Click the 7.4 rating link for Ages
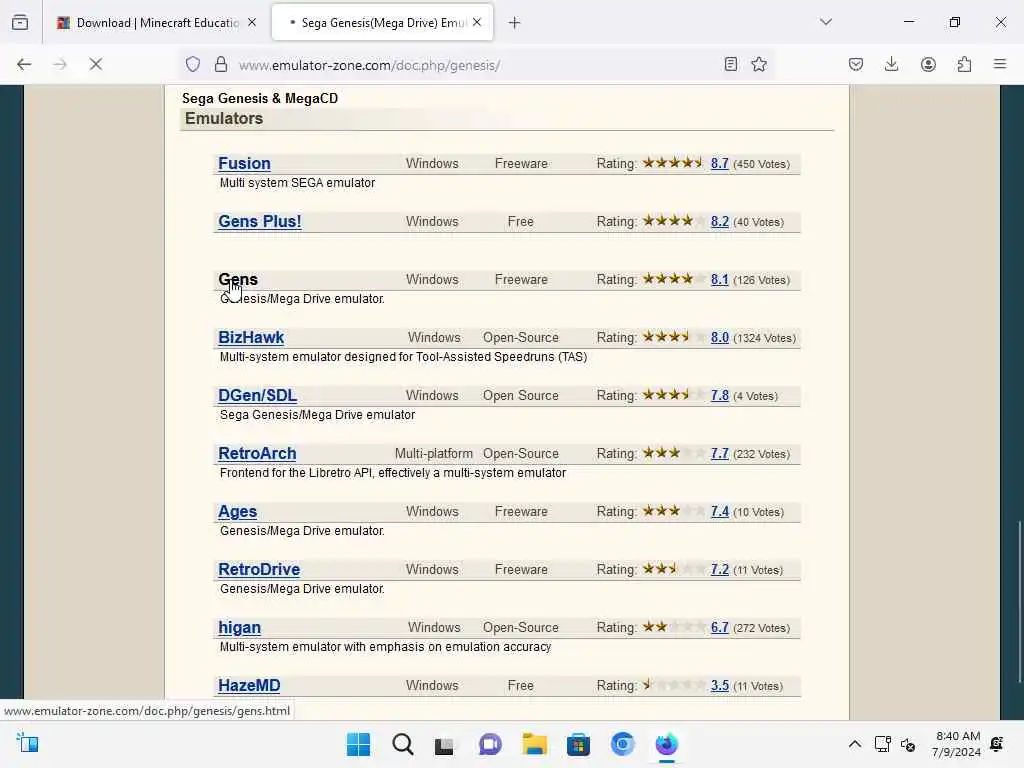 coord(720,512)
